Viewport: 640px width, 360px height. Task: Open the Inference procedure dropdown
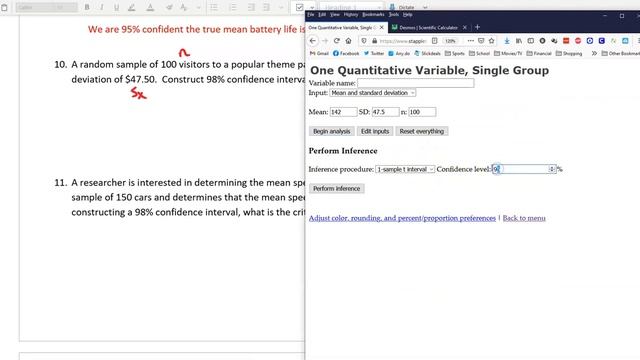pos(405,169)
